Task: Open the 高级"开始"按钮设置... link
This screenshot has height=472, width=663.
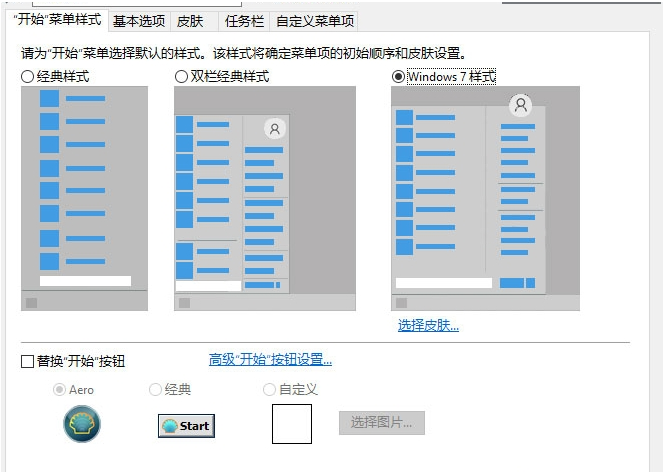Action: click(270, 359)
